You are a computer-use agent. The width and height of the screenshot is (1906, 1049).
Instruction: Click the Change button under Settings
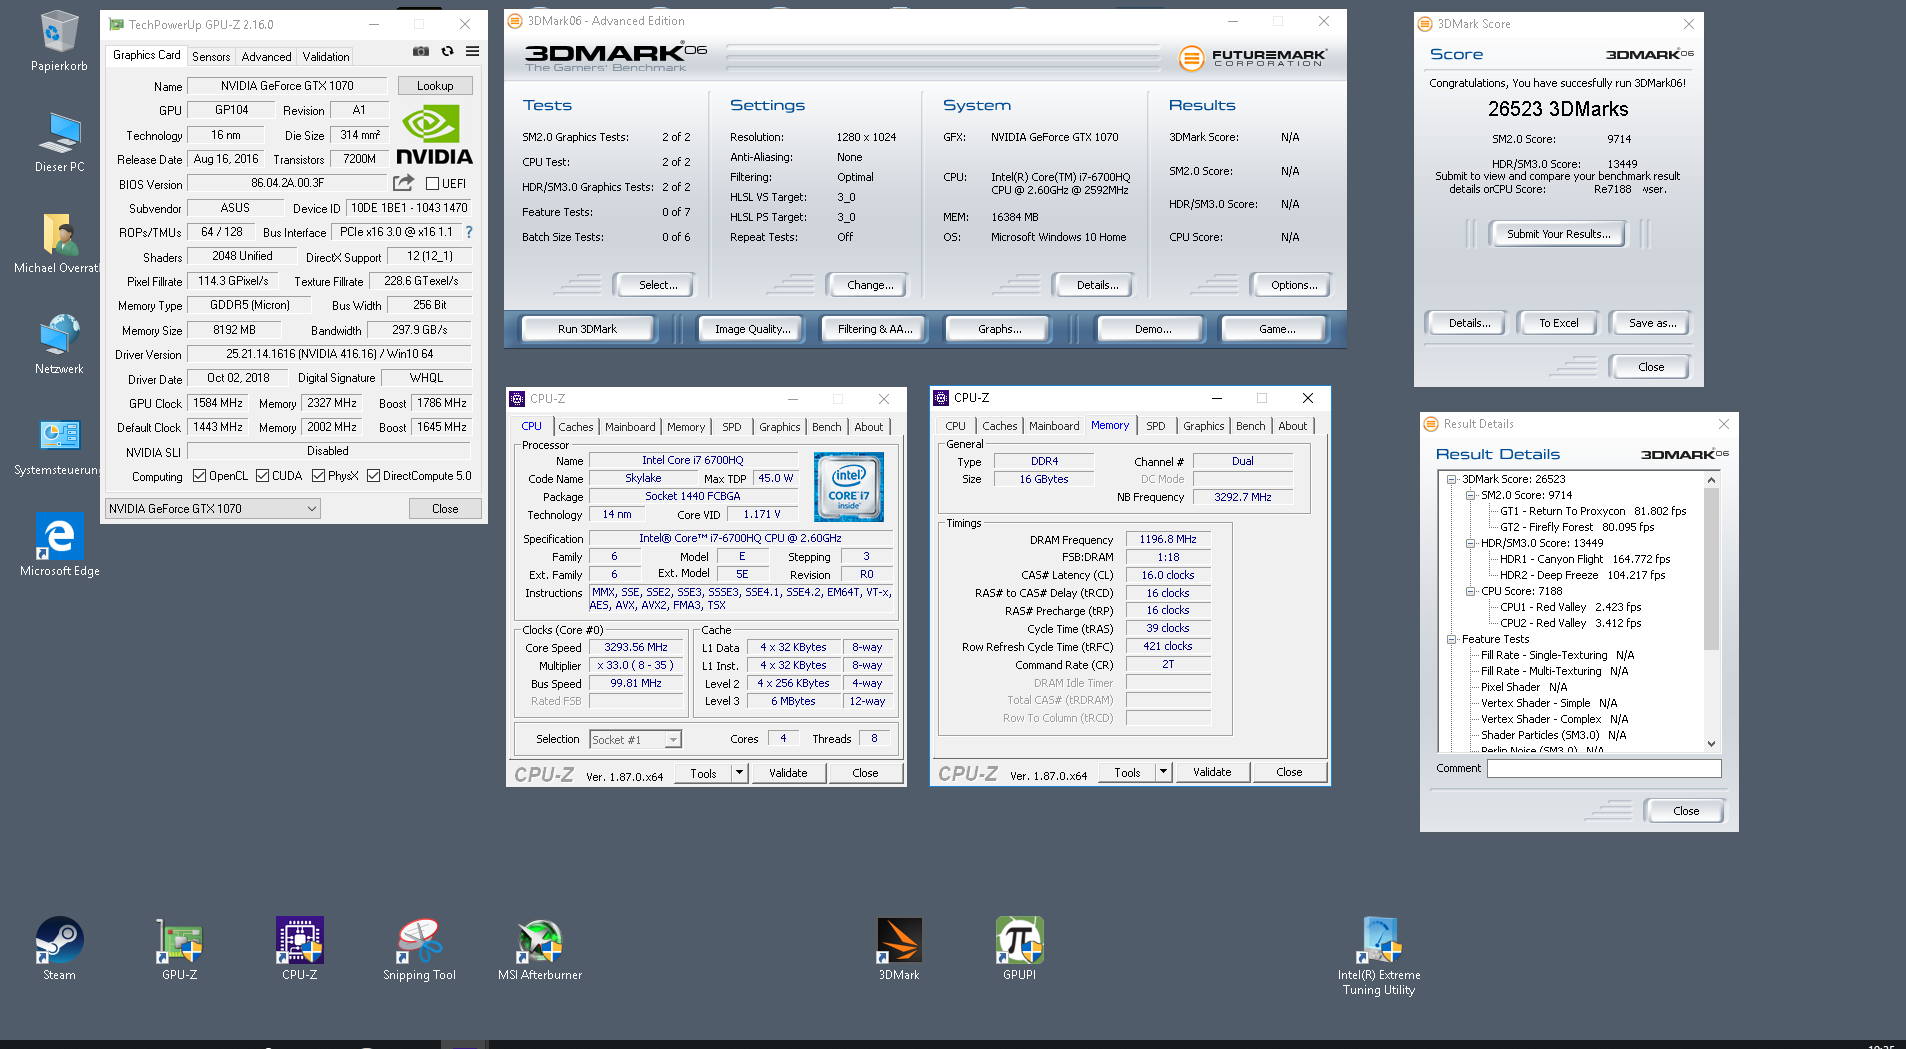tap(870, 285)
